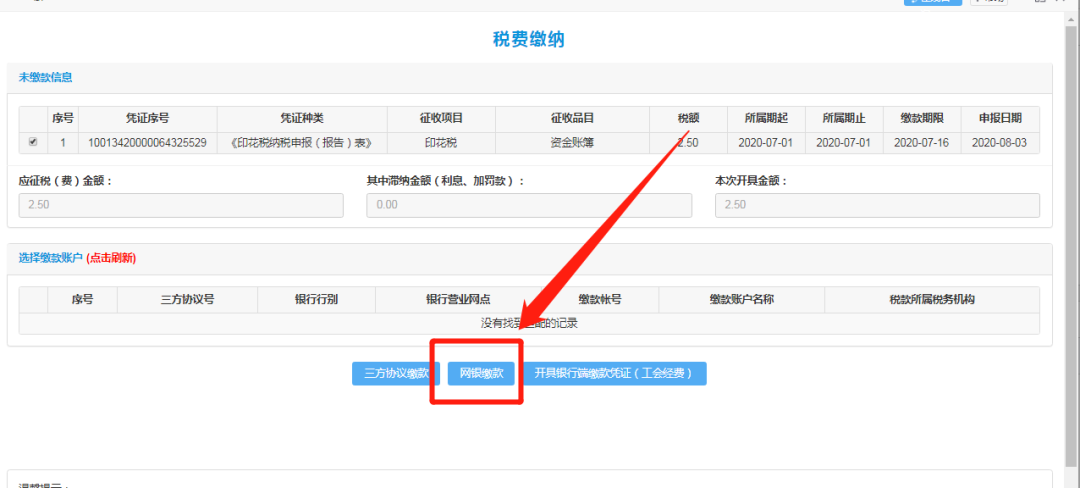Click the red (点击刷新) refresh link
Image resolution: width=1080 pixels, height=488 pixels.
point(111,258)
